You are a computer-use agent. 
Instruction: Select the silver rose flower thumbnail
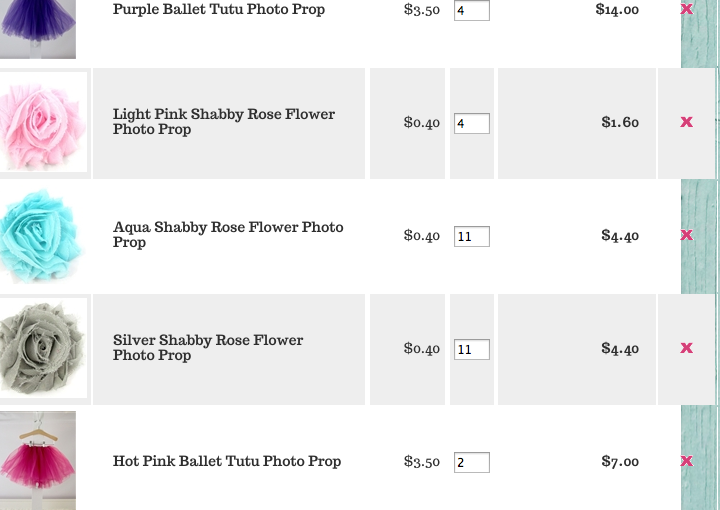coord(43,349)
